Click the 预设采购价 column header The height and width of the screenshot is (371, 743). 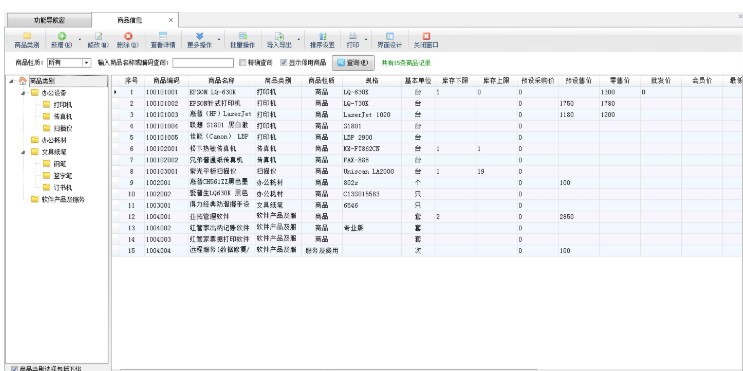click(537, 81)
